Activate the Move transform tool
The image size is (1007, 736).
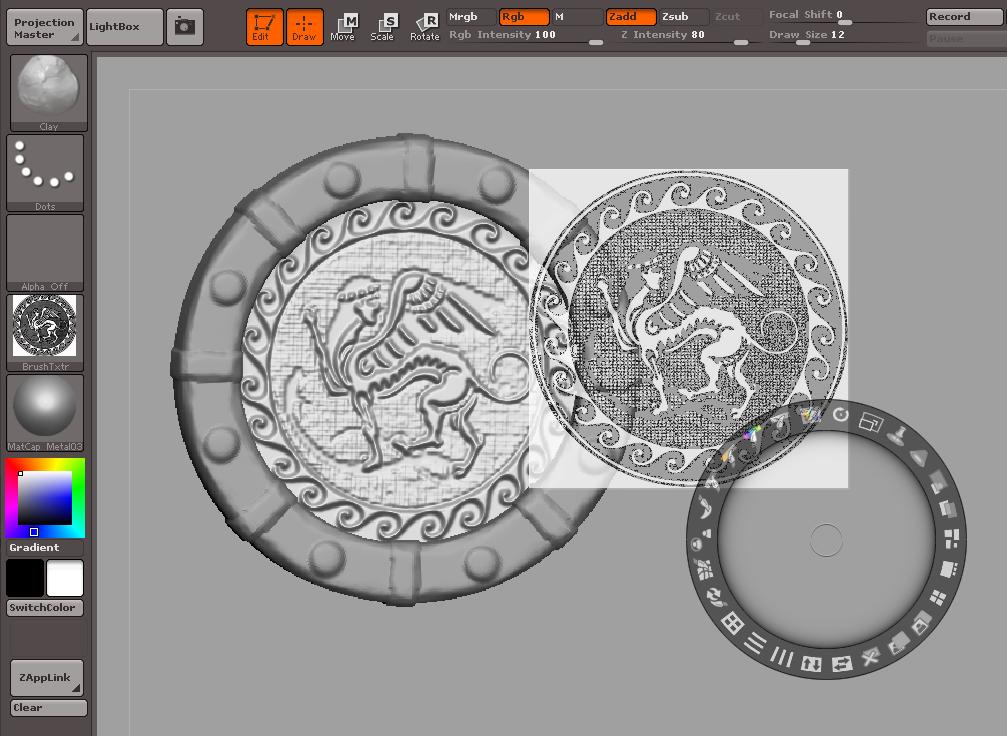tap(343, 27)
